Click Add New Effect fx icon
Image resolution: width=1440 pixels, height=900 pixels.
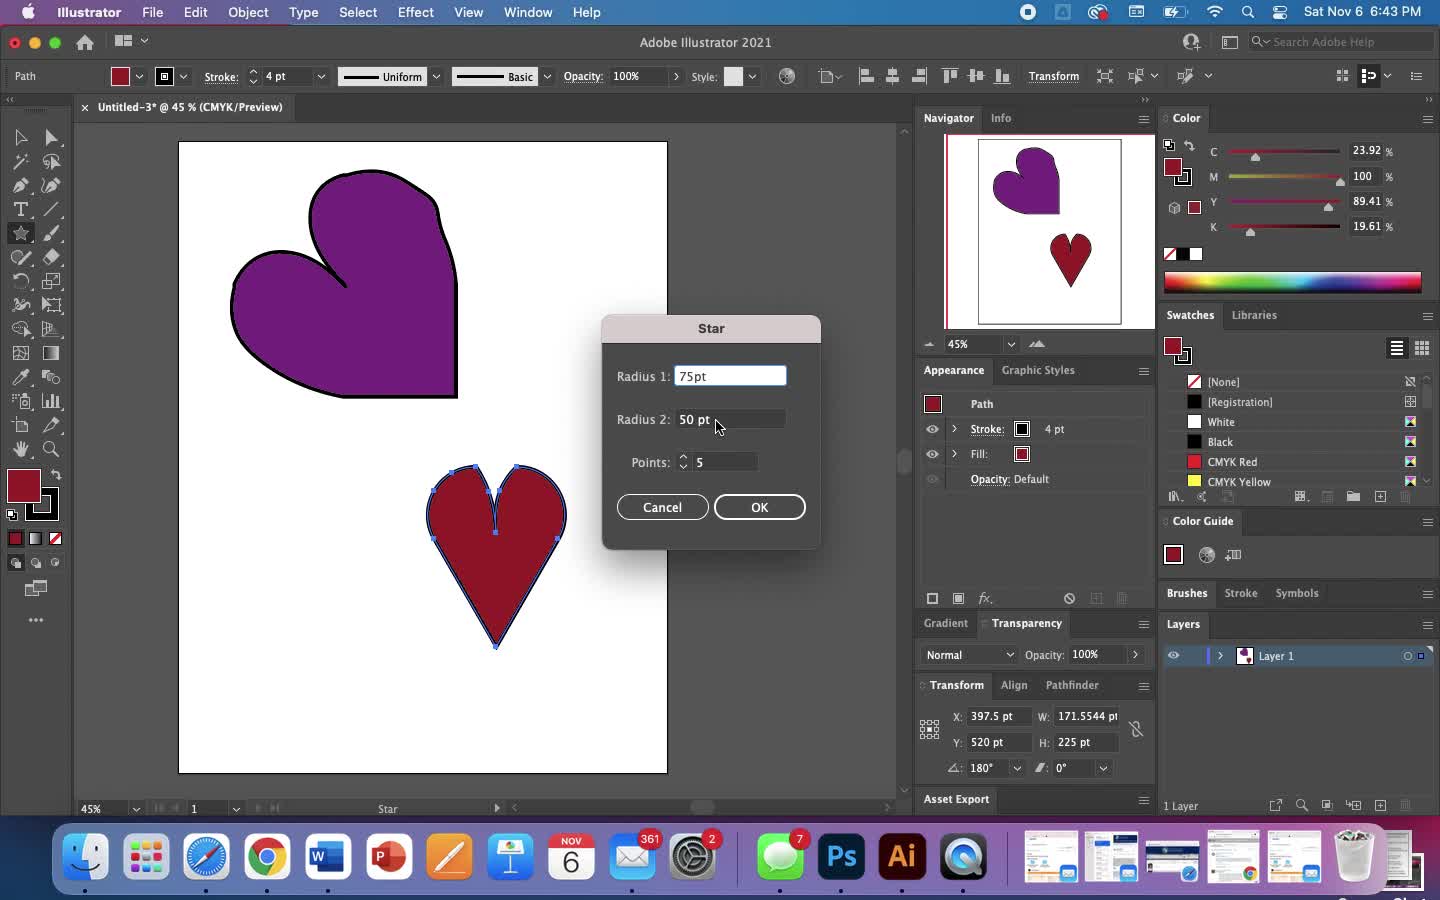coord(985,598)
